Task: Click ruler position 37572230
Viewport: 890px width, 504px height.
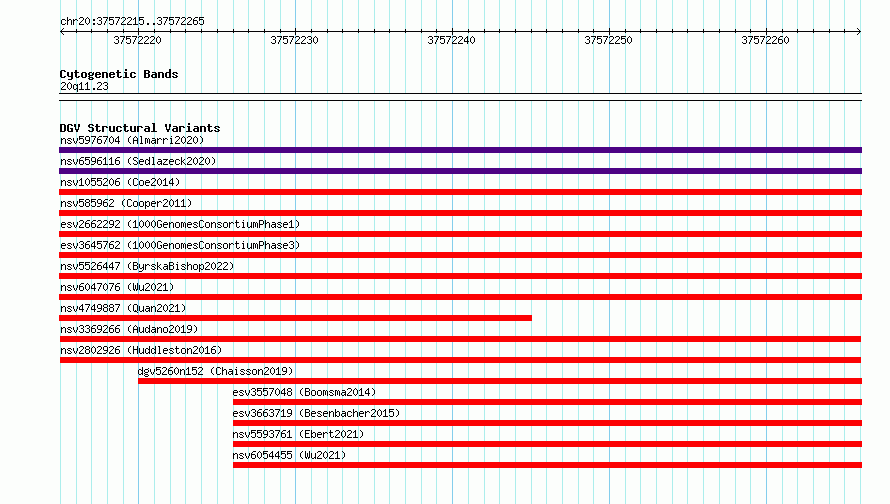Action: 295,40
